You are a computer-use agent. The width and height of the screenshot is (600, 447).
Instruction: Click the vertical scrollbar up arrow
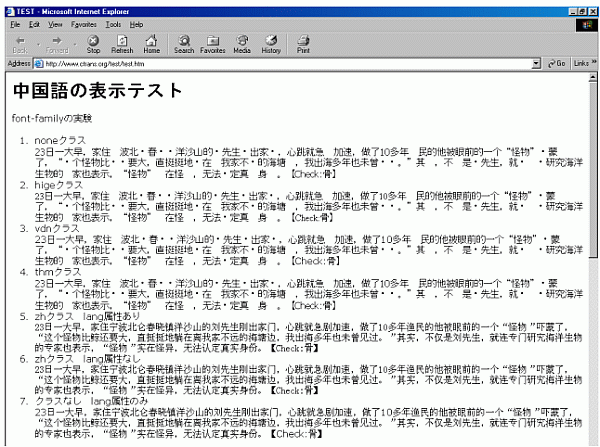pyautogui.click(x=593, y=77)
